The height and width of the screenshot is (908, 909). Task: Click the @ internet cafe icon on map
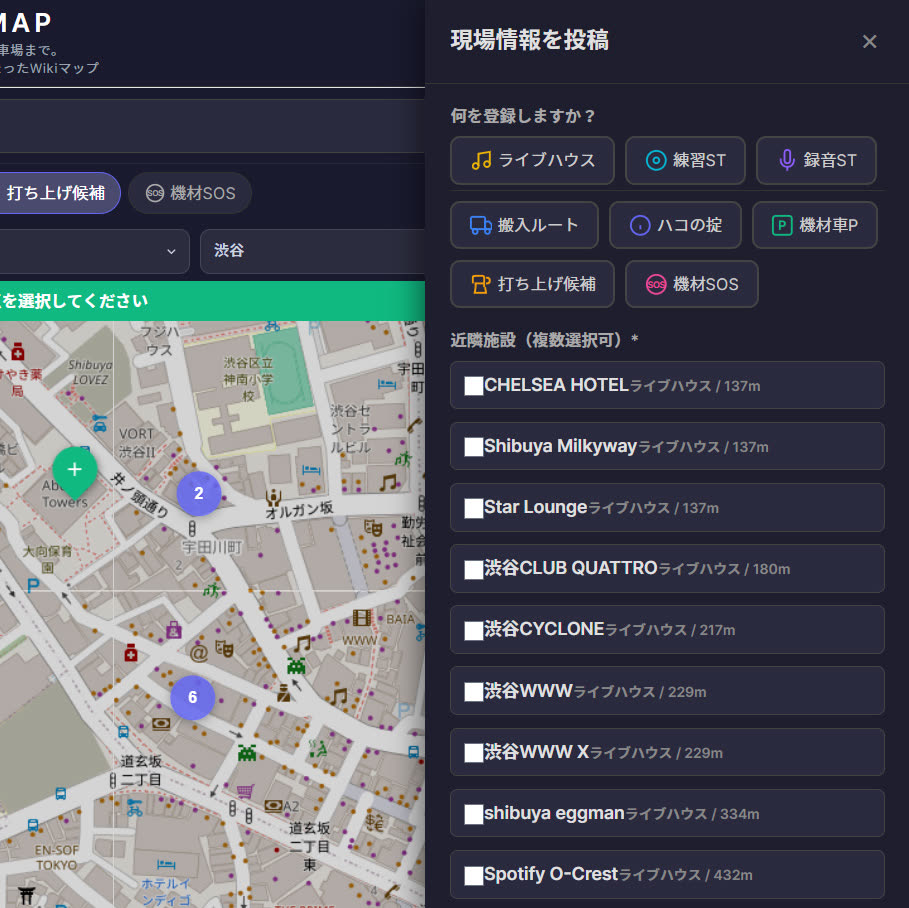199,653
